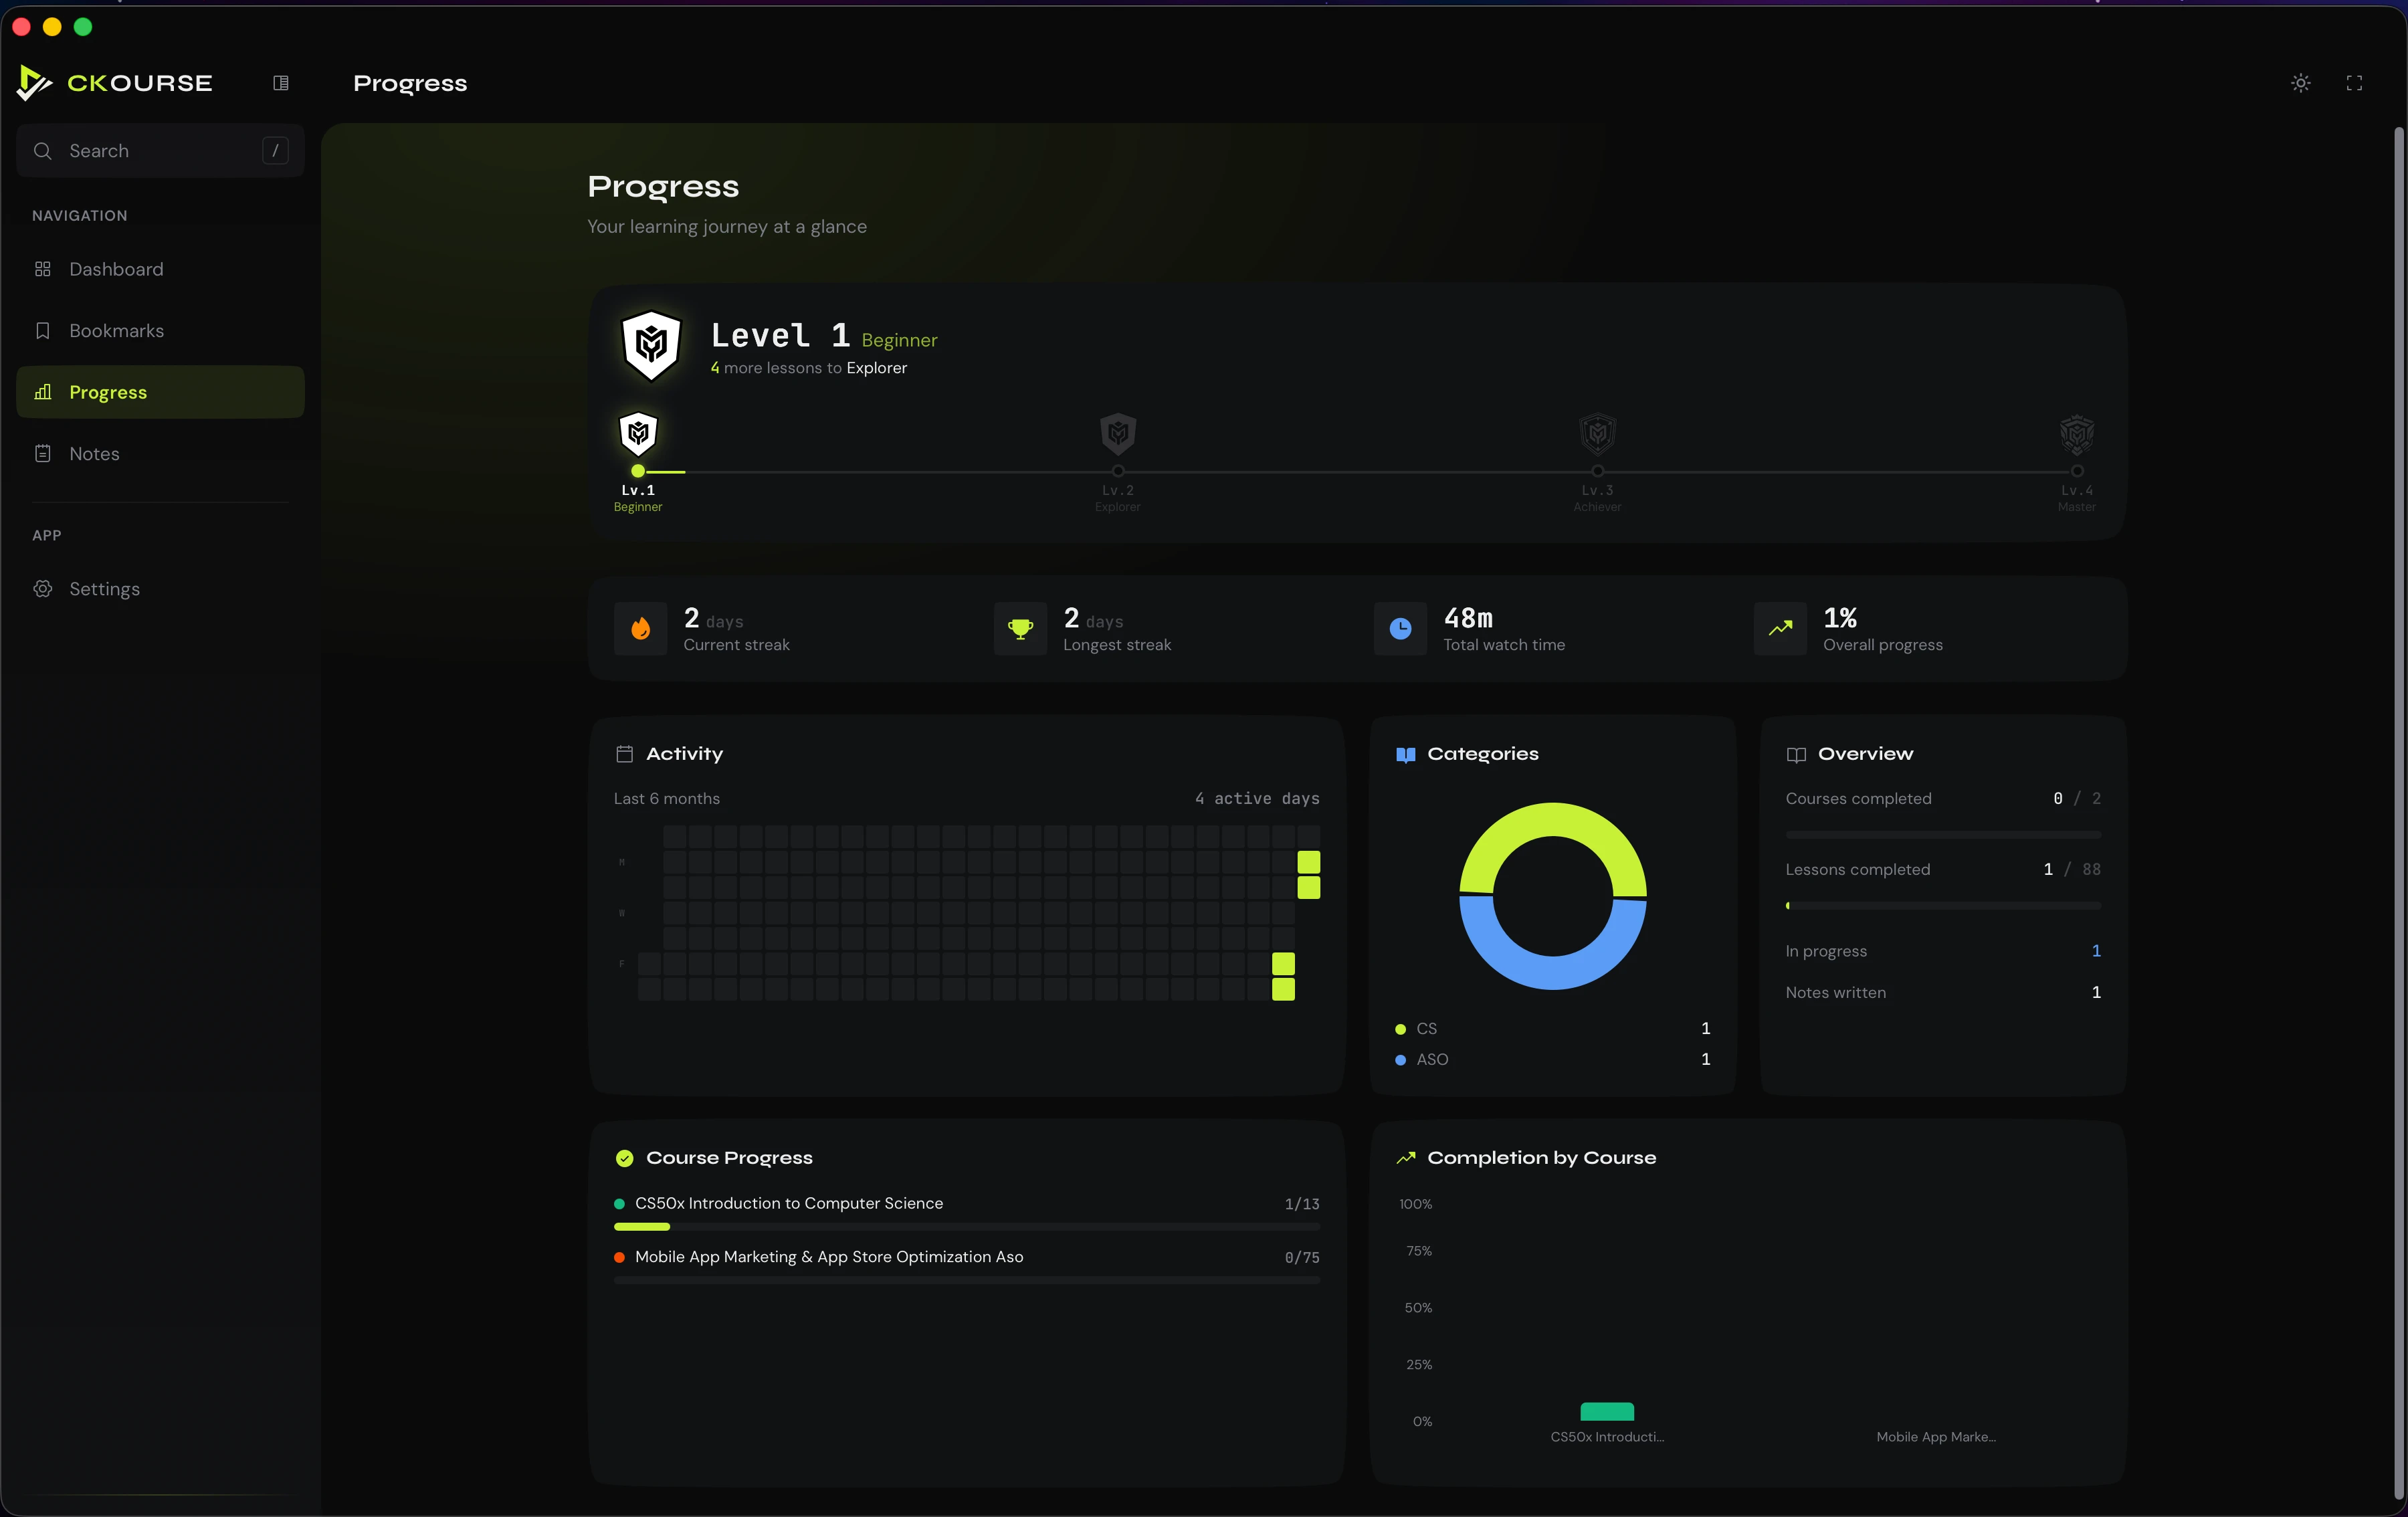2408x1517 pixels.
Task: Collapse the sidebar with the panel icon
Action: (x=281, y=83)
